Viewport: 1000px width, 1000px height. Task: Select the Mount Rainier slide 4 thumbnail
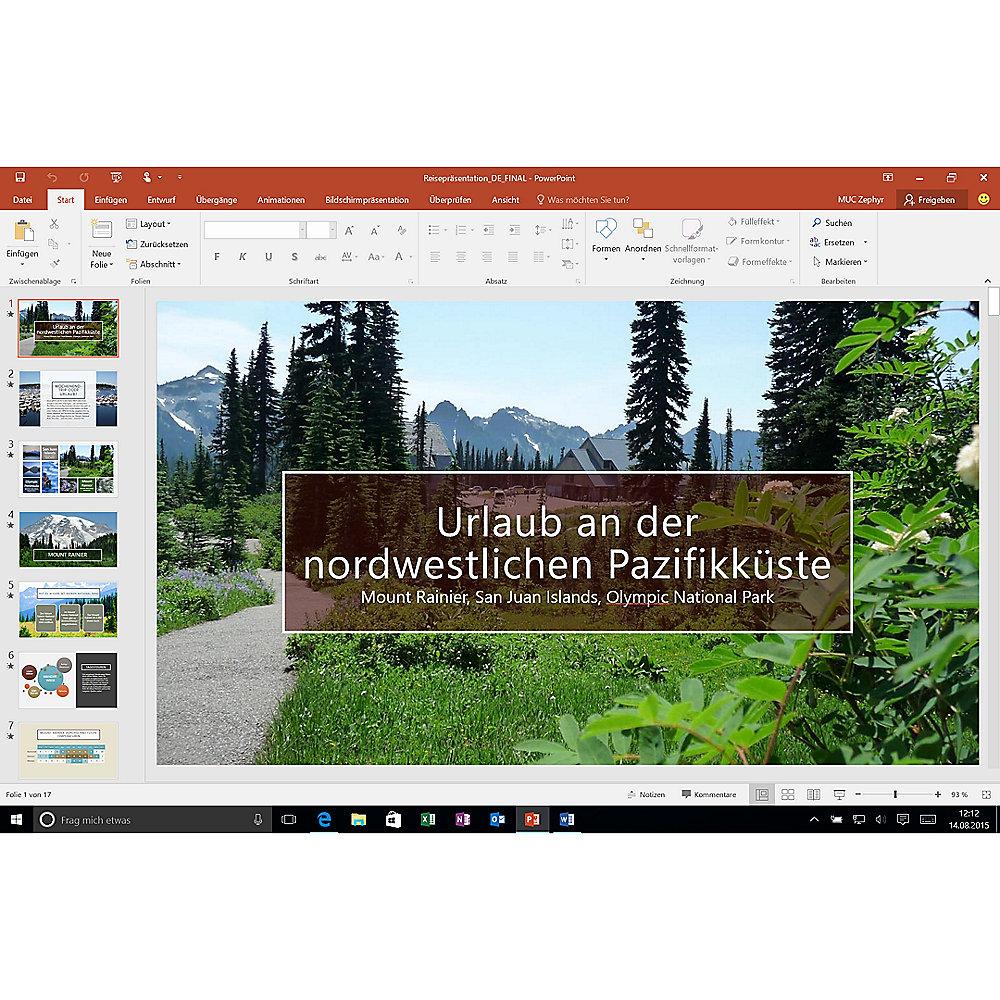68,539
